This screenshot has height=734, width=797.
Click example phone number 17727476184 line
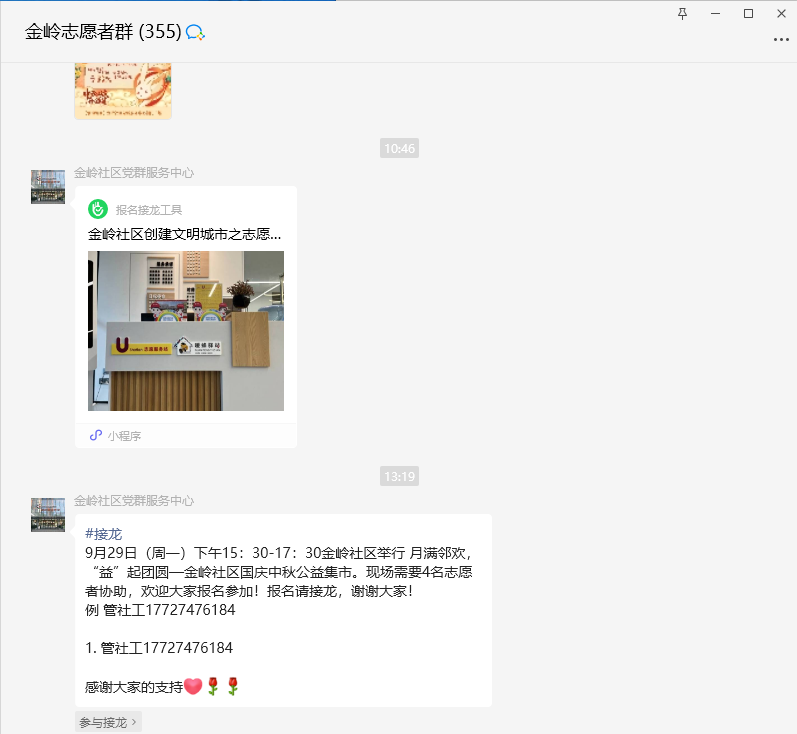pyautogui.click(x=160, y=609)
